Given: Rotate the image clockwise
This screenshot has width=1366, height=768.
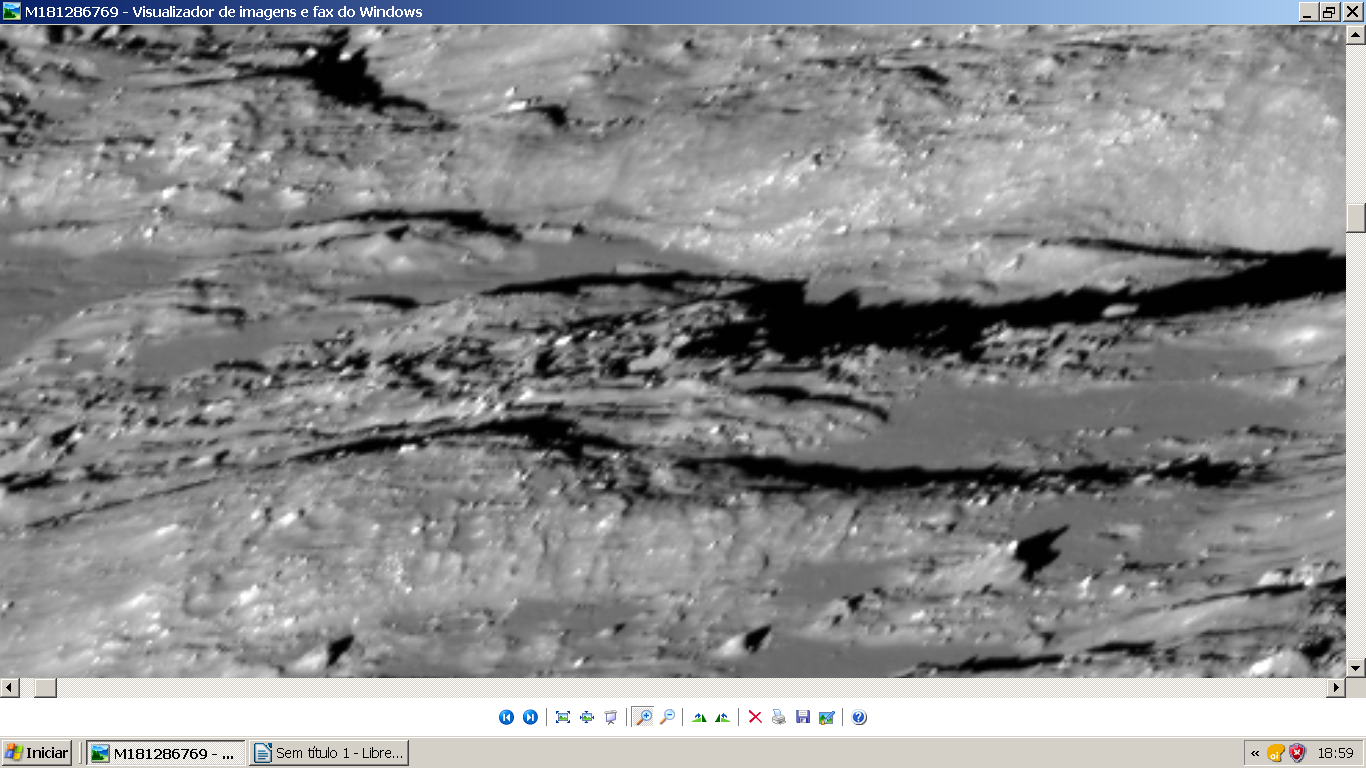Looking at the screenshot, I should point(699,717).
